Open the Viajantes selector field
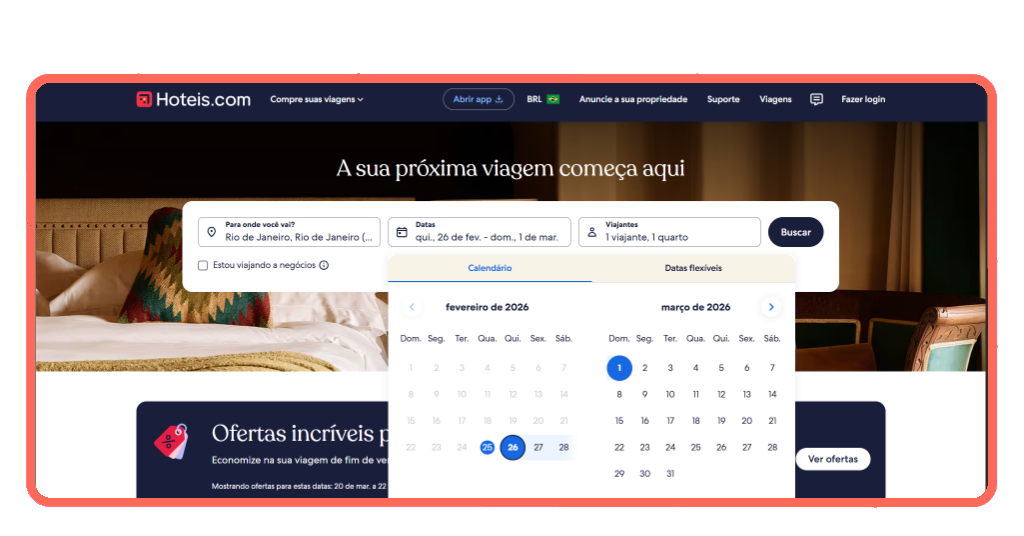Viewport: 1024px width, 536px height. (669, 232)
